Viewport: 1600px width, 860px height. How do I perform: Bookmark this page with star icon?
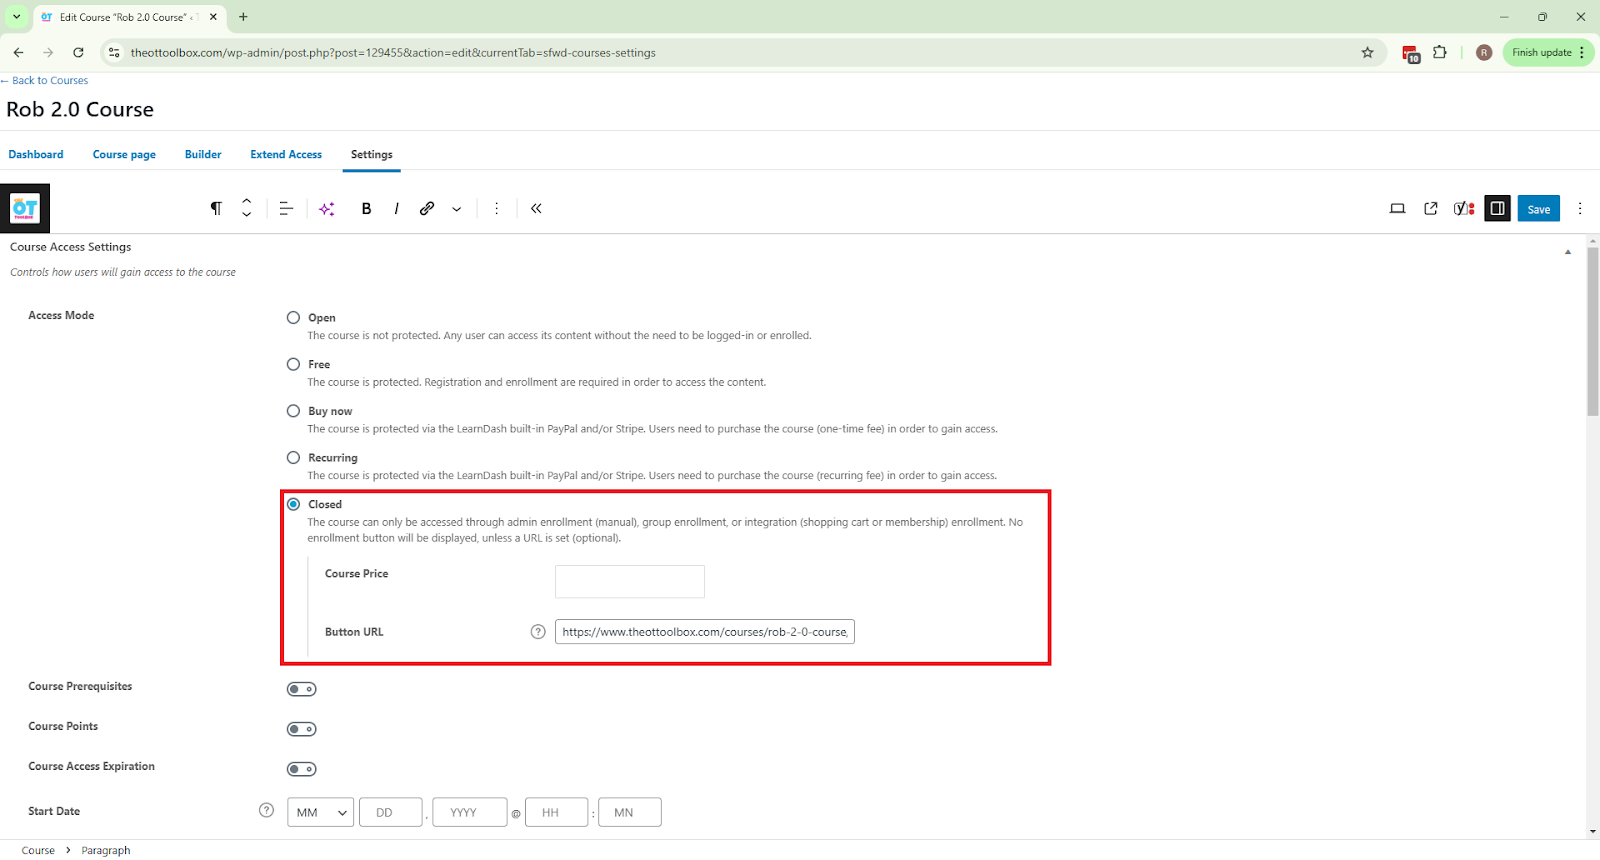tap(1368, 52)
